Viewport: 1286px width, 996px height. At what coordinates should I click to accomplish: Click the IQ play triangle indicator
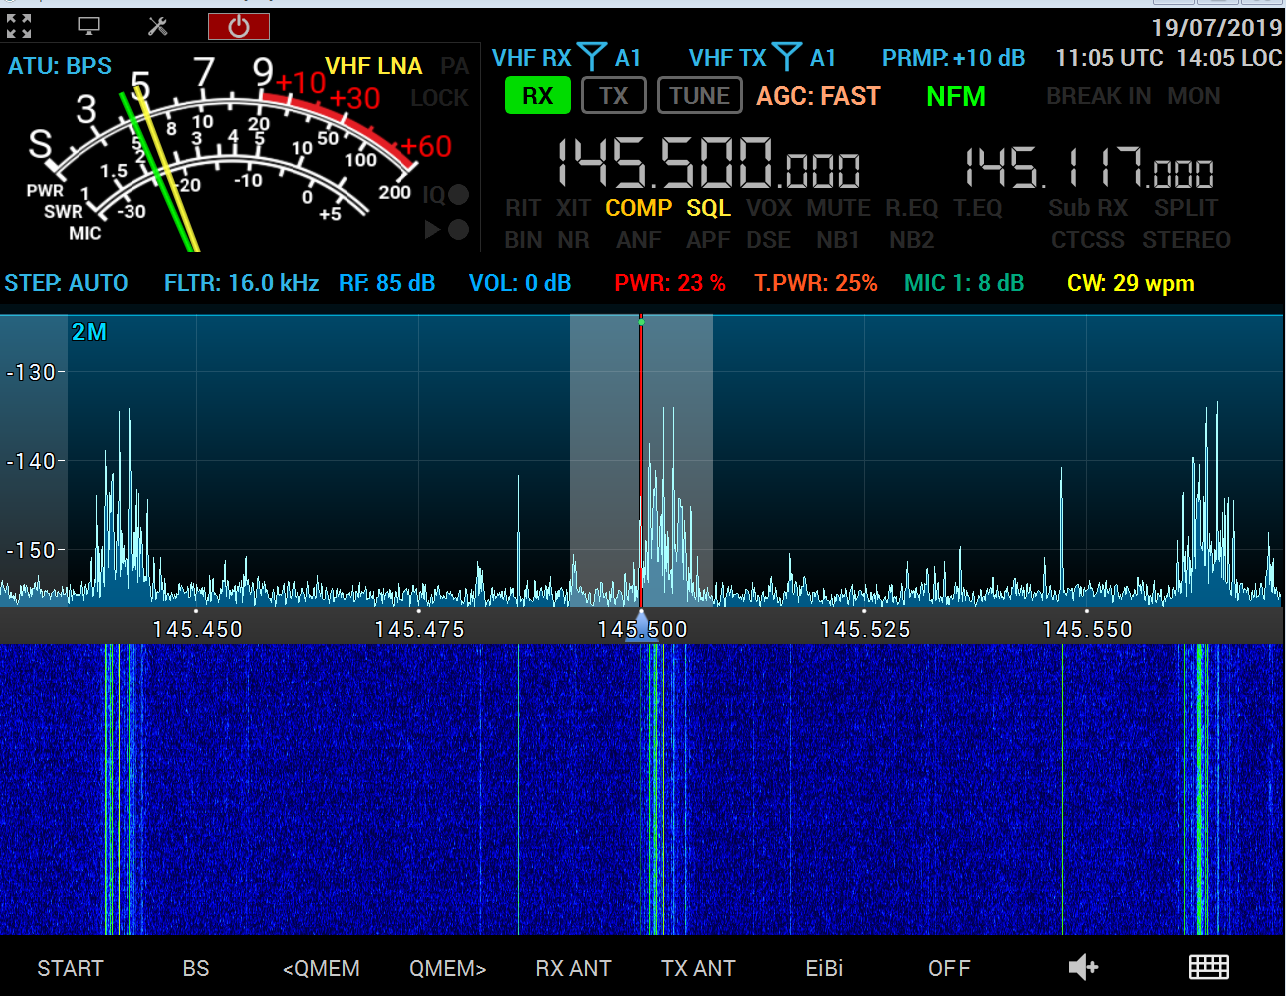pyautogui.click(x=433, y=230)
